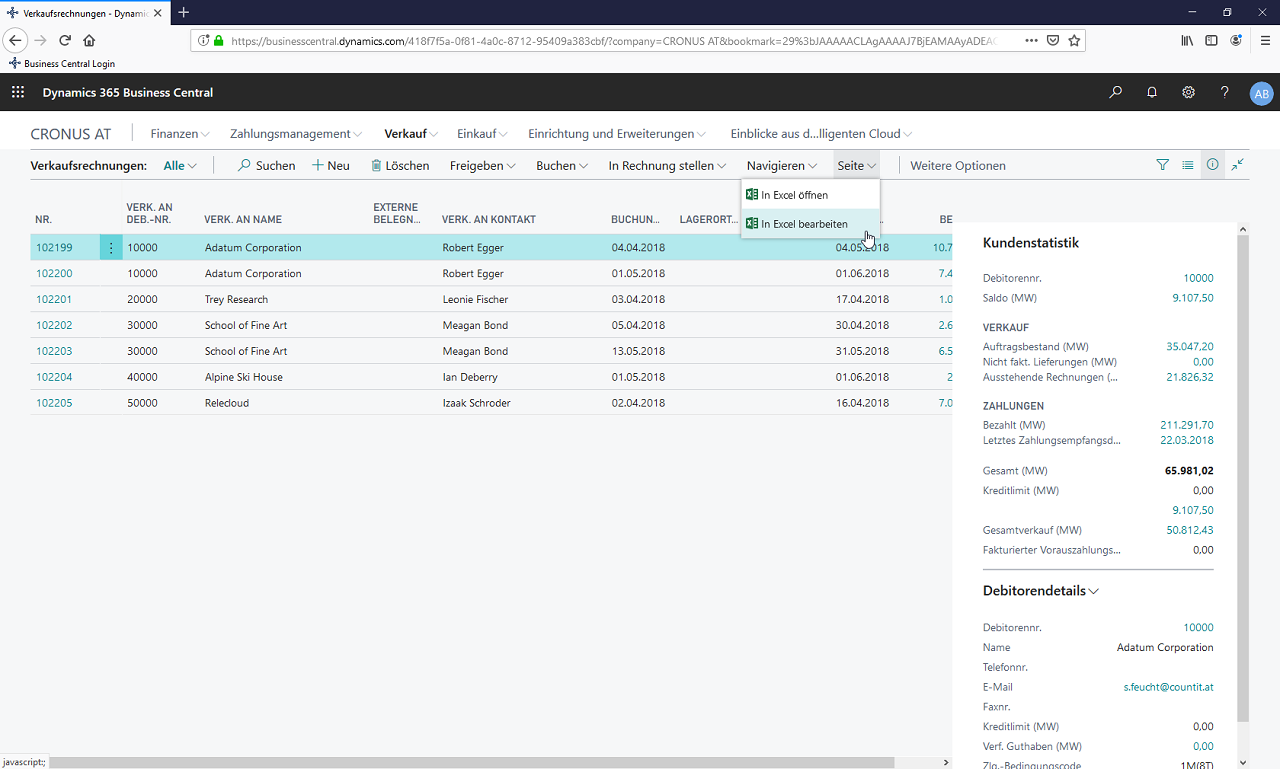Open the Verkauf navigation menu
Viewport: 1280px width, 769px height.
coord(411,134)
